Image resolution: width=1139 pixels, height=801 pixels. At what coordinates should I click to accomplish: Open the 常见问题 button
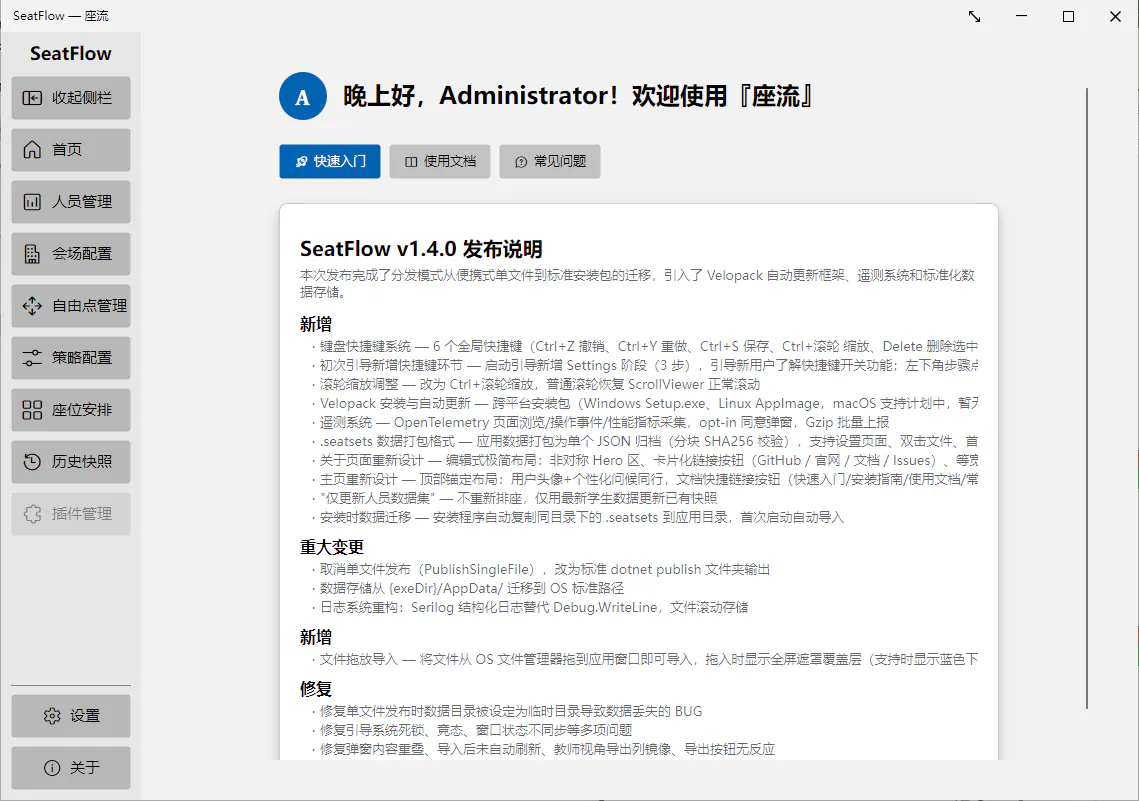(550, 161)
